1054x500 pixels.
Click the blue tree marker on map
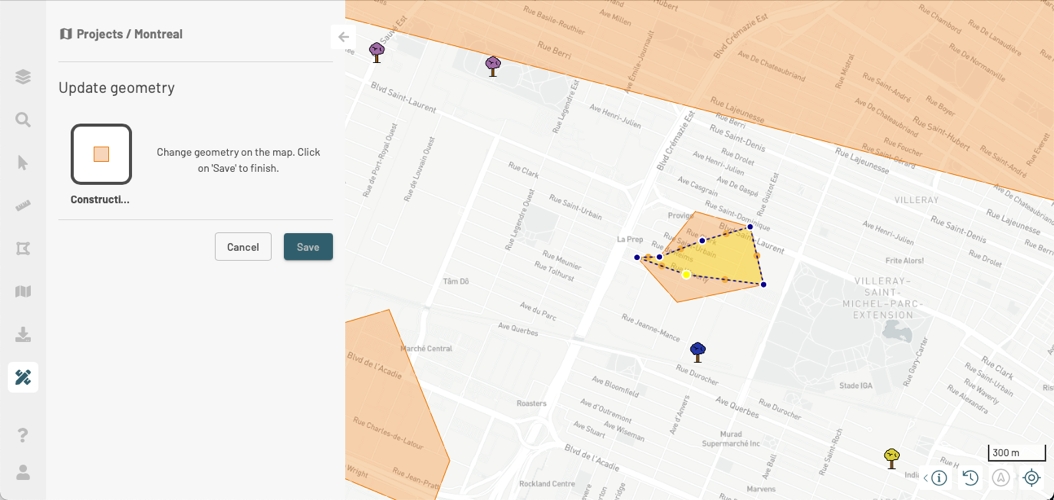698,351
